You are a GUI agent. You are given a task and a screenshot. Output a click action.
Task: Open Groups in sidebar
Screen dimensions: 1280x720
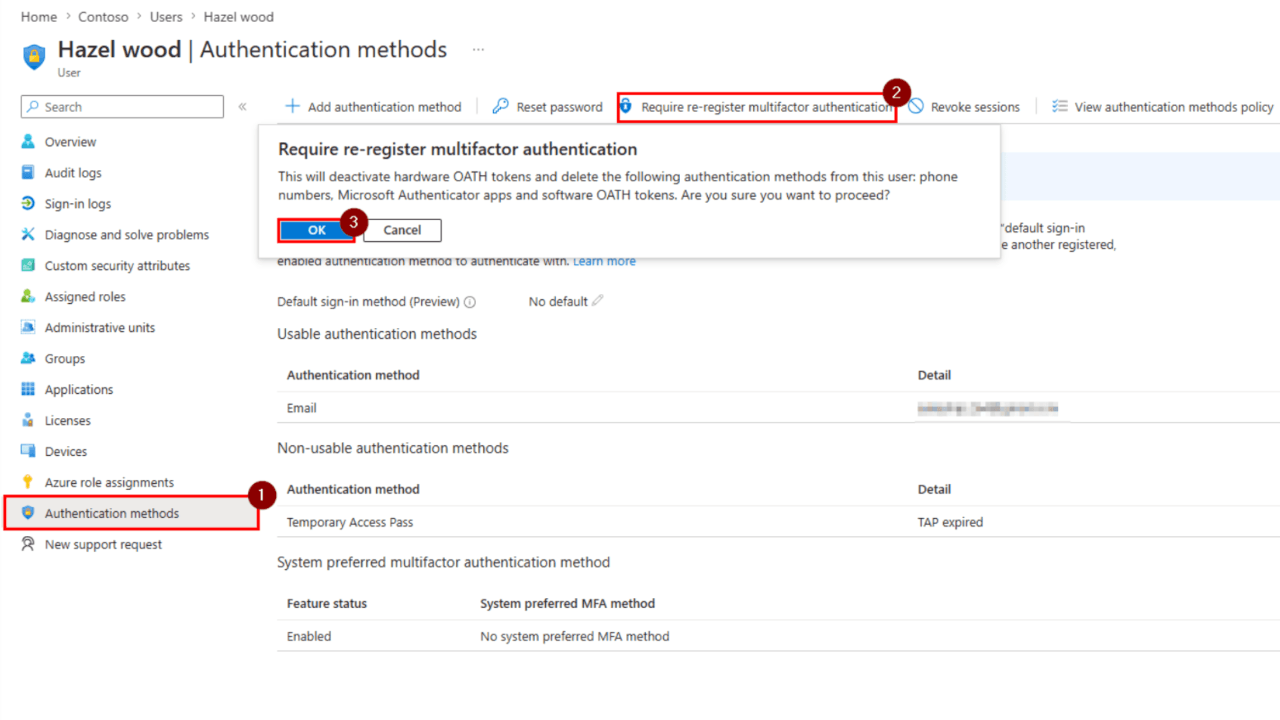(x=65, y=359)
